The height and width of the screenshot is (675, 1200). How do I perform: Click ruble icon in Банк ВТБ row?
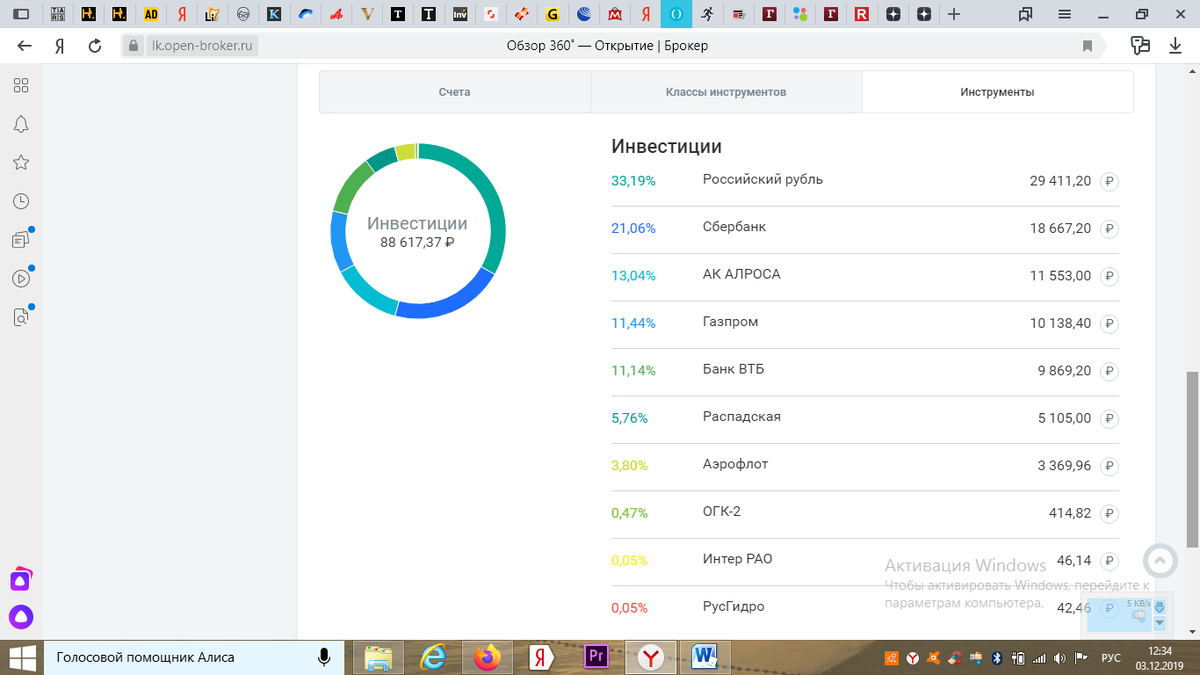pyautogui.click(x=1108, y=371)
